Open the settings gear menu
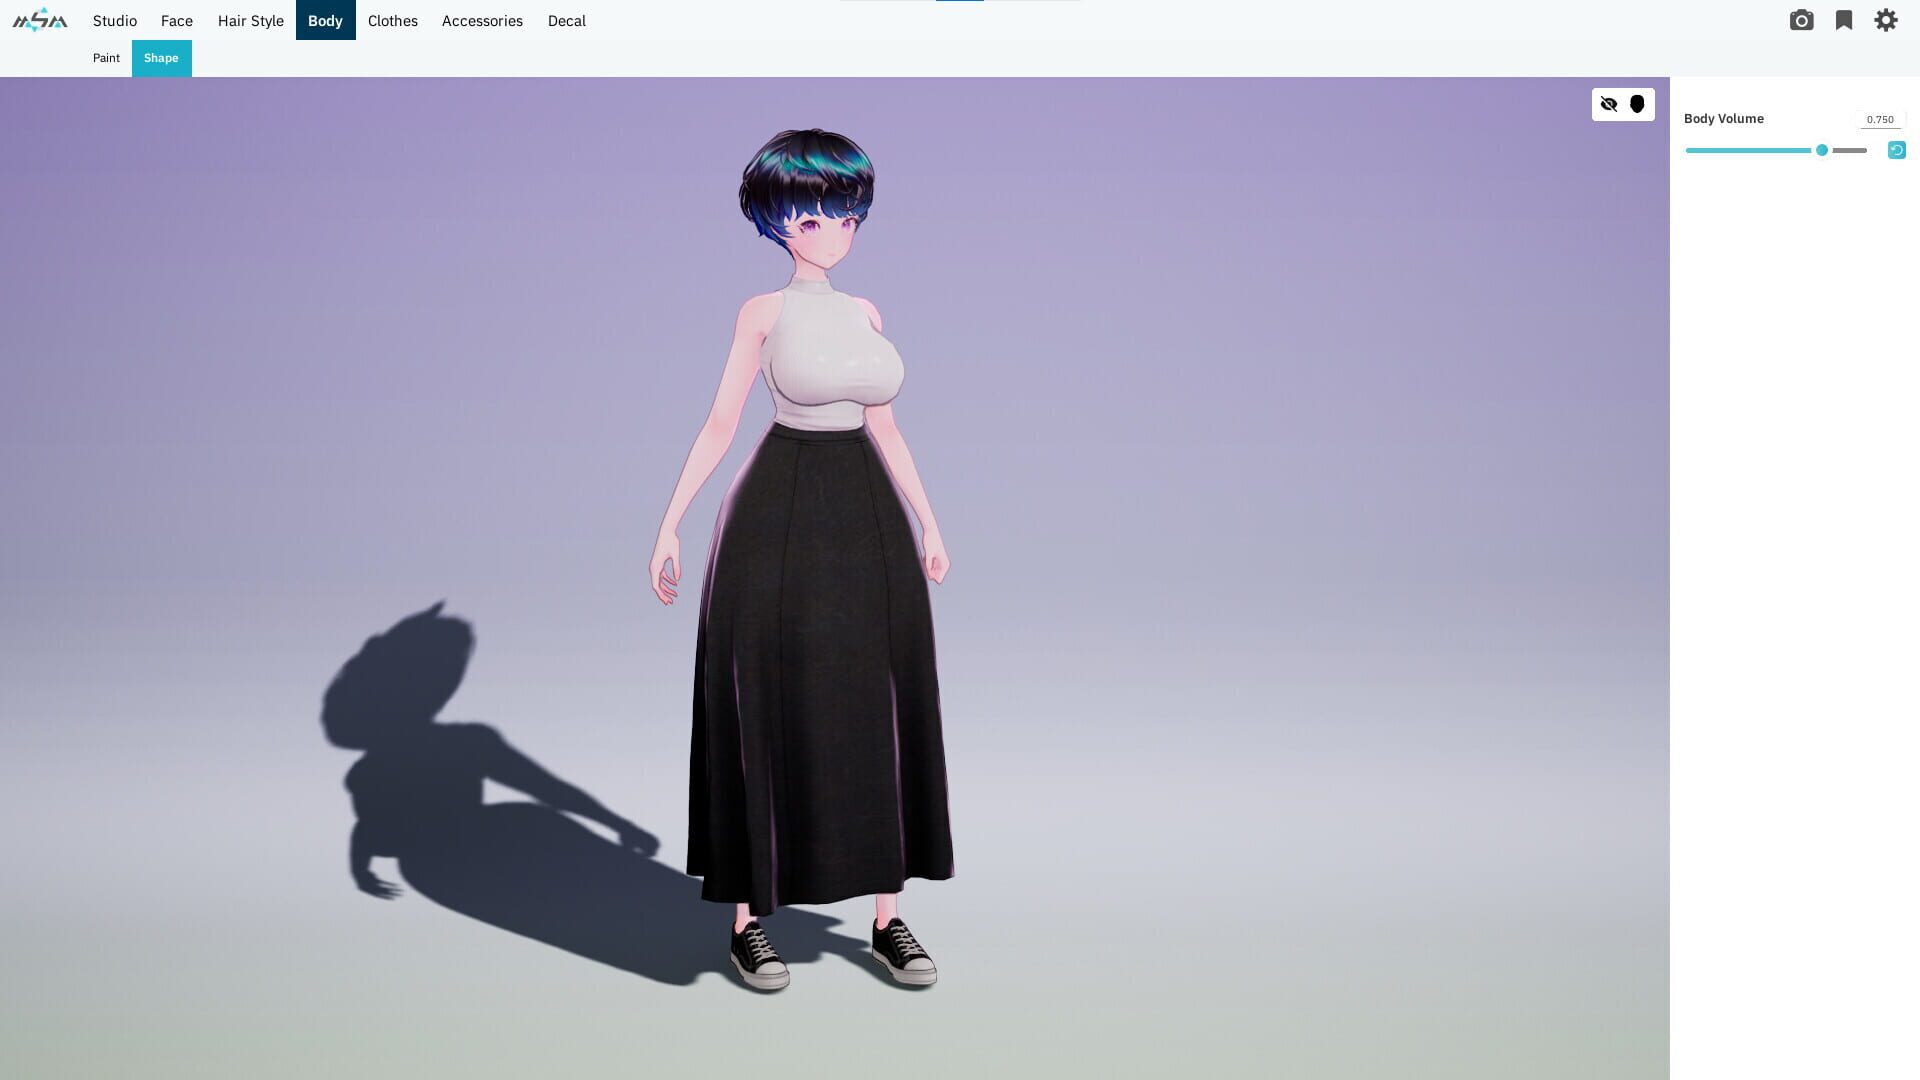The image size is (1920, 1080). pos(1884,20)
